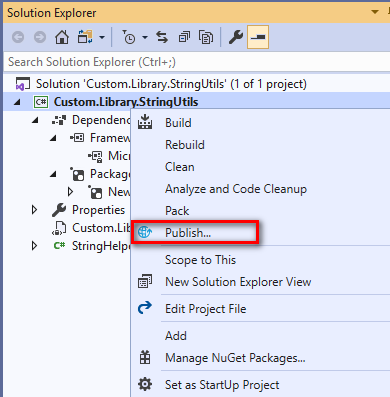Click the New Solution Explorer View icon
390x397 pixels.
[145, 281]
